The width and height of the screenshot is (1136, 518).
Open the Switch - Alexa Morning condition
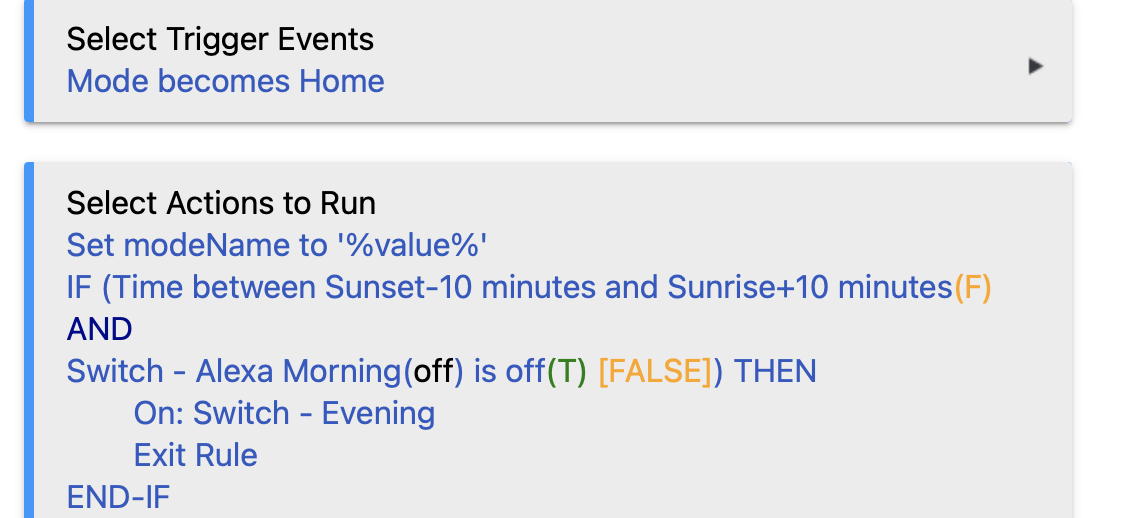tap(235, 372)
